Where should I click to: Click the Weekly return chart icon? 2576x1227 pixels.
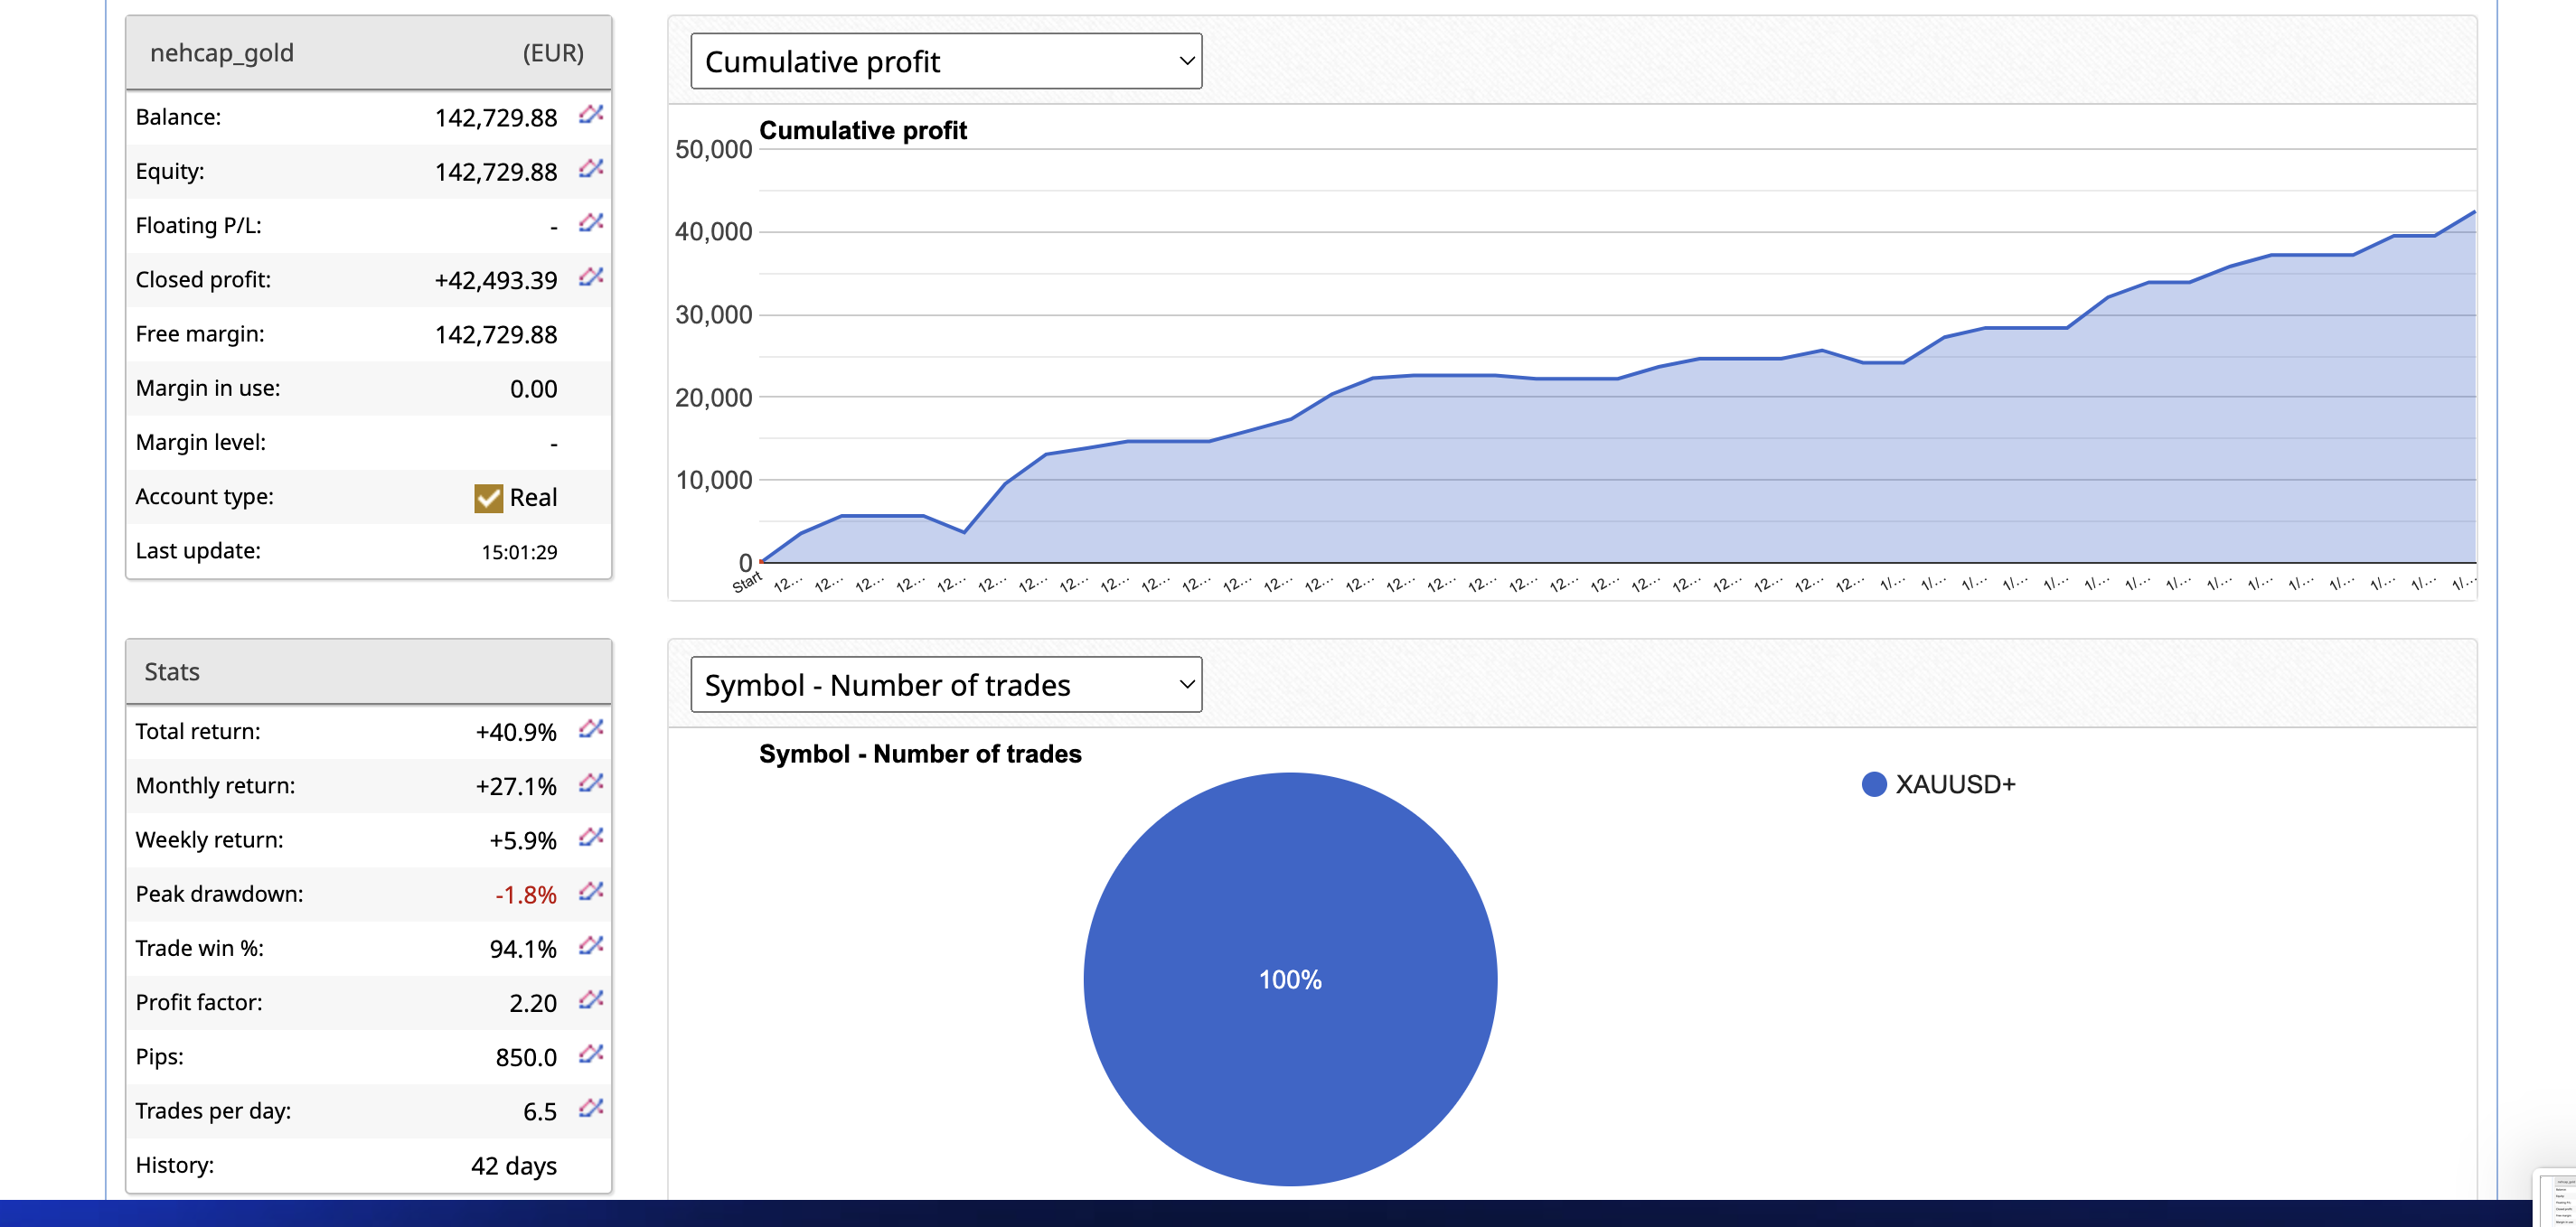(591, 837)
